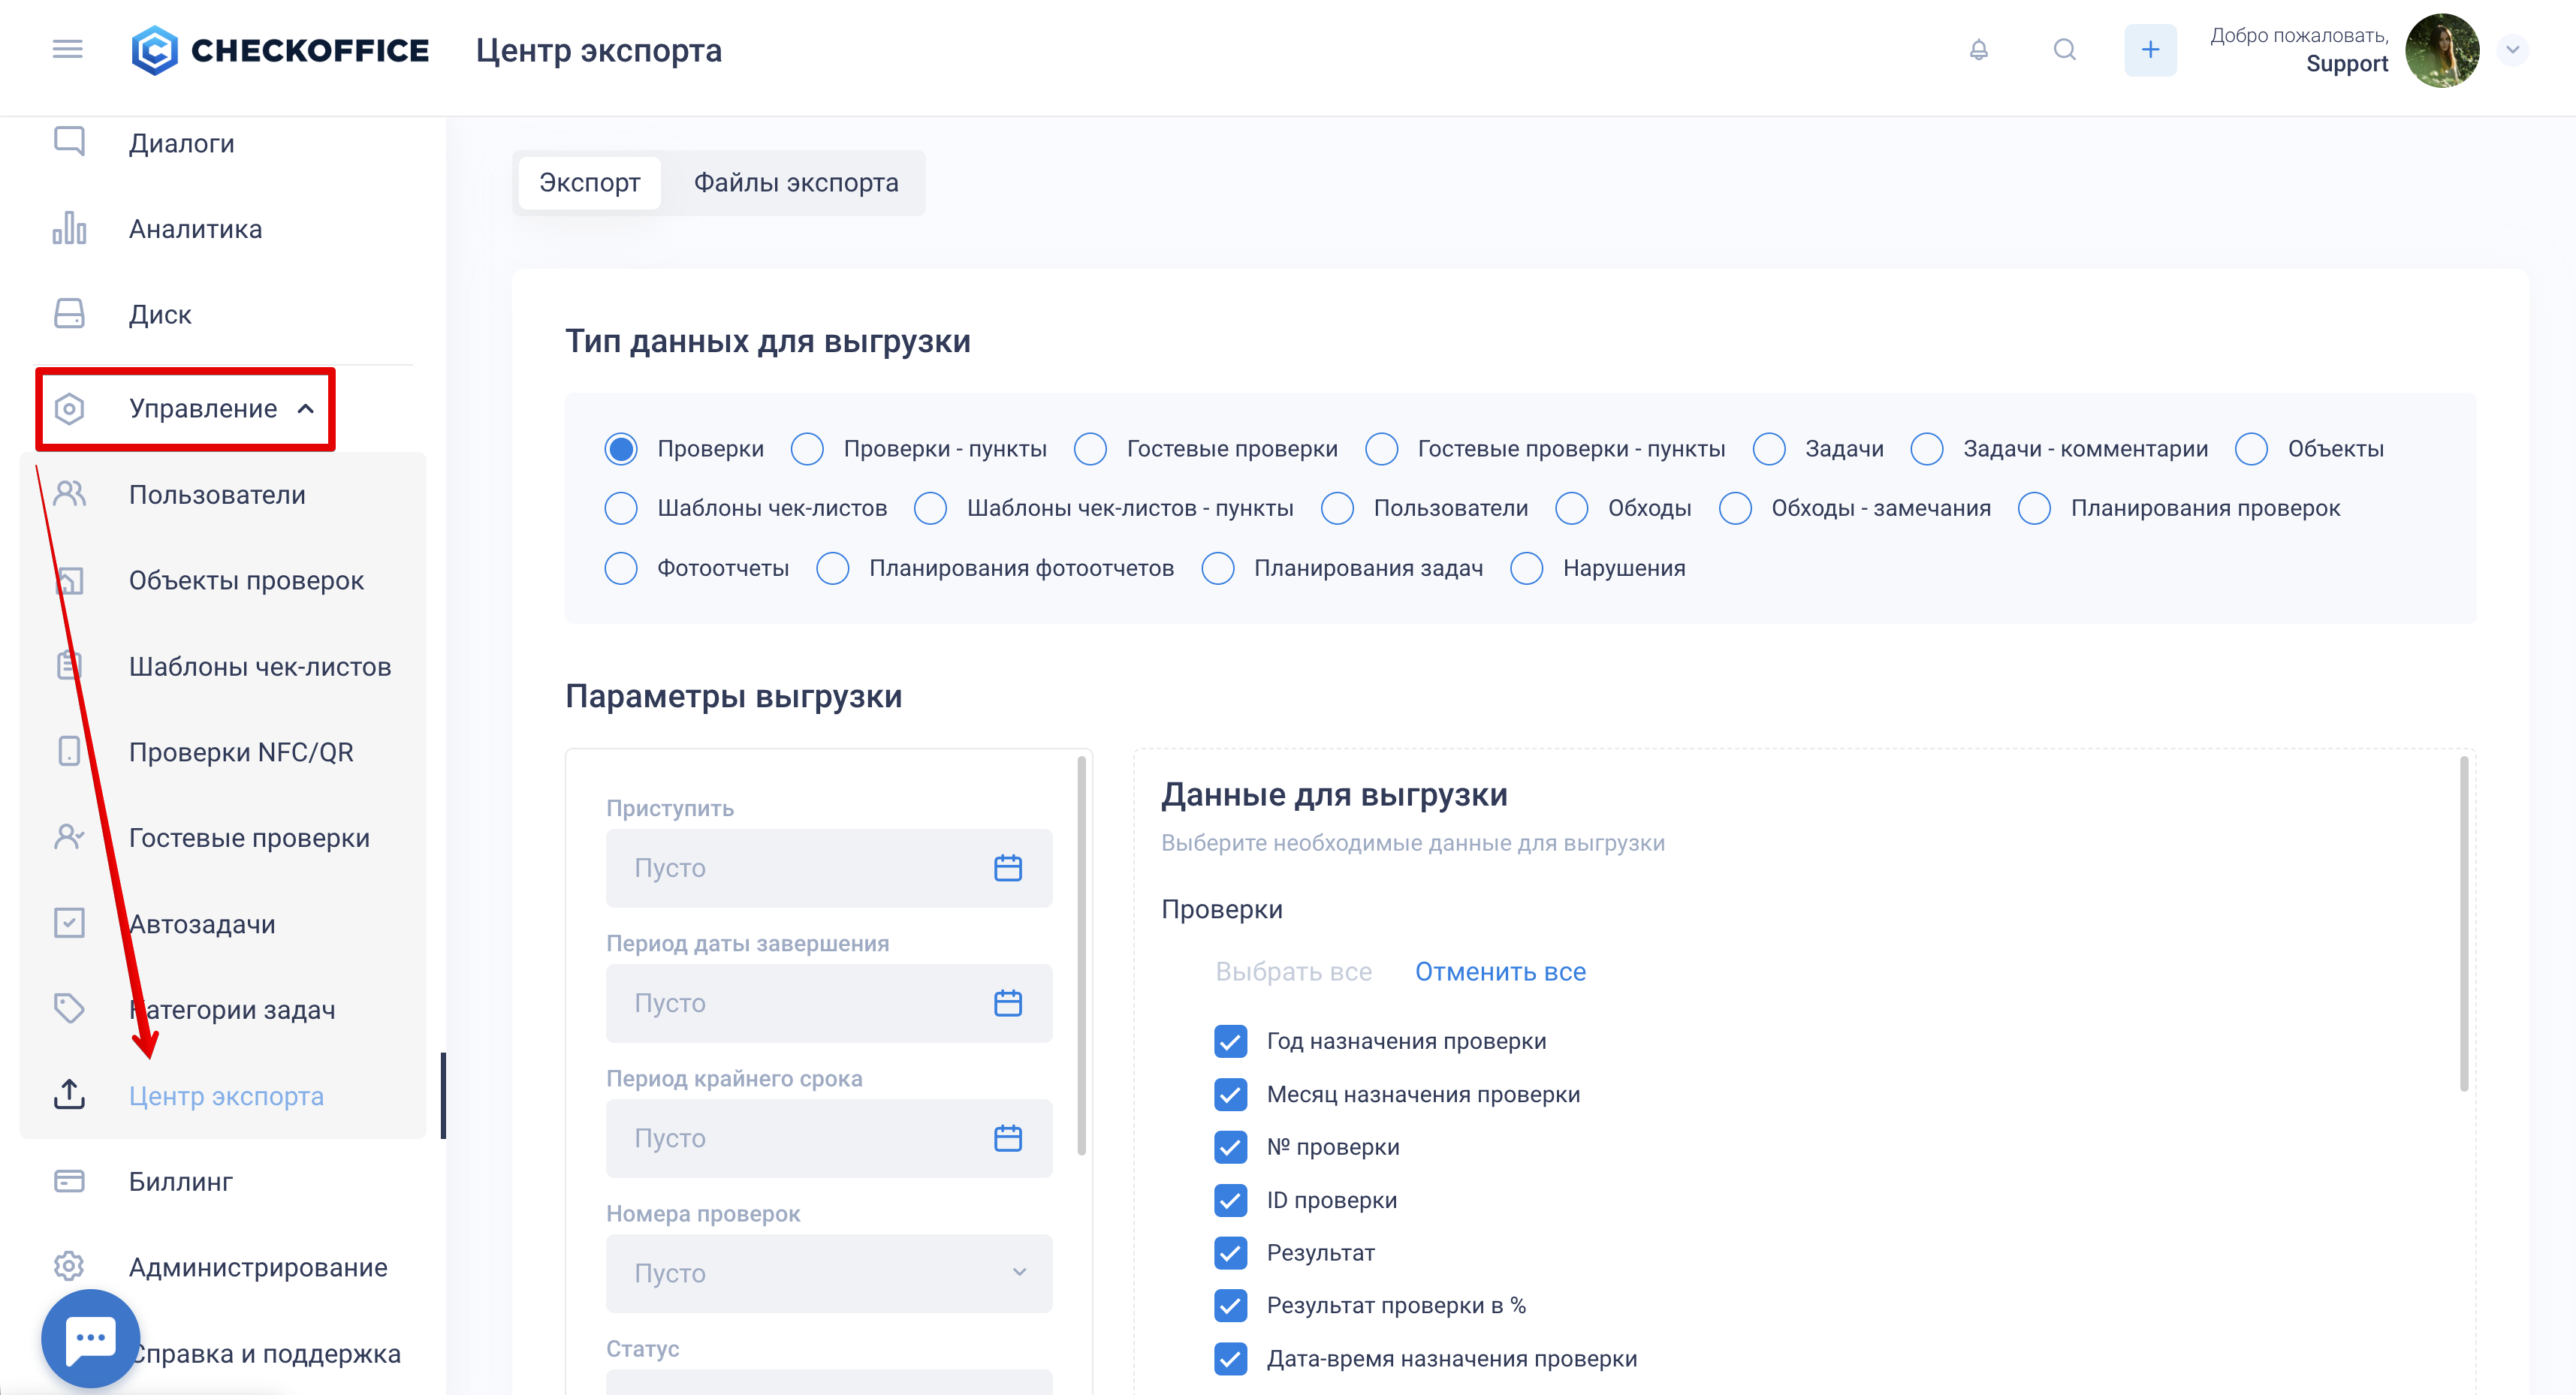2576x1395 pixels.
Task: Open Аналитика from sidebar bar-chart icon
Action: 69,228
